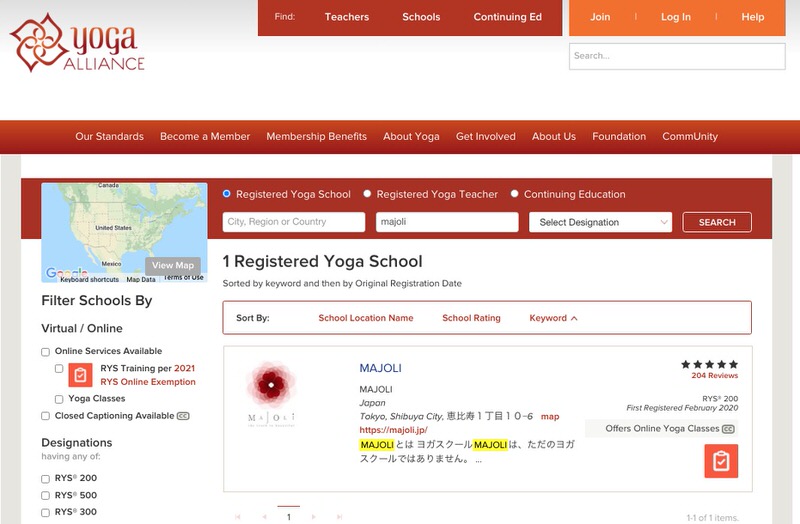800x524 pixels.
Task: Tick the Yoga Classes checkbox
Action: tap(59, 399)
